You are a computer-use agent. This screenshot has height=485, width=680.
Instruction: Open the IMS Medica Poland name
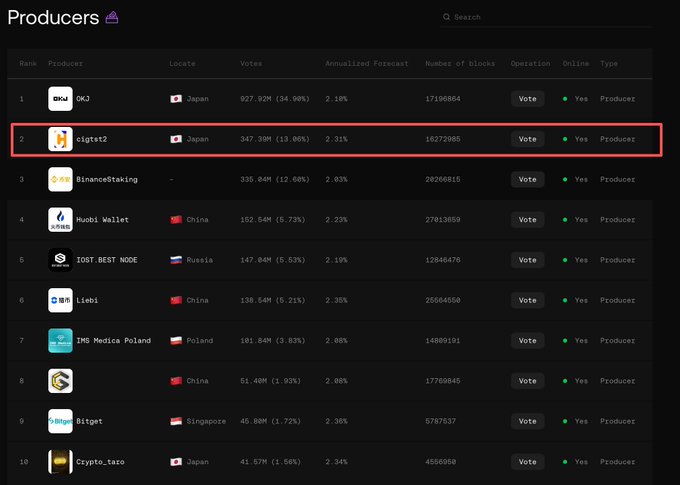click(x=114, y=341)
